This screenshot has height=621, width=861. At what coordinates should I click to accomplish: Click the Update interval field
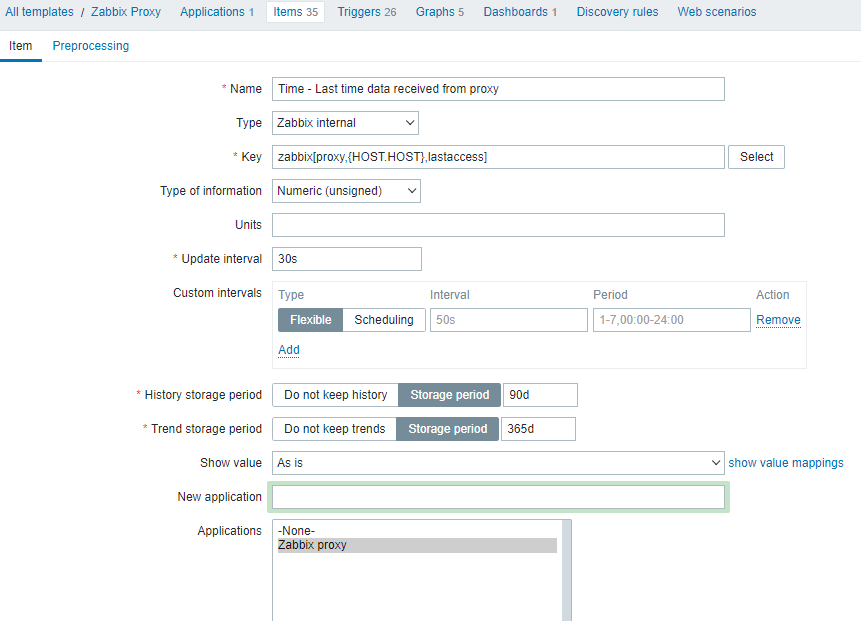[347, 259]
